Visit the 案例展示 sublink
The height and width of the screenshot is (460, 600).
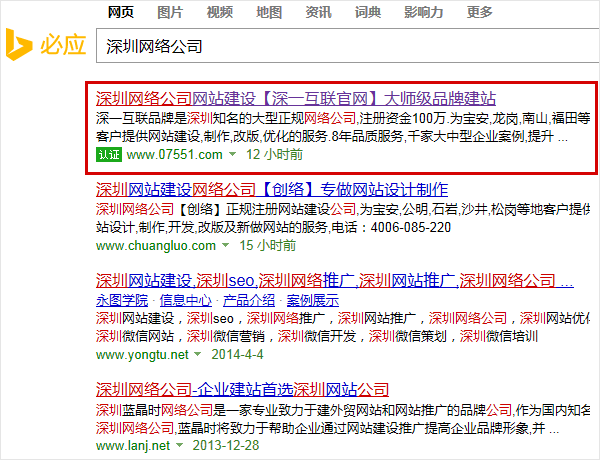313,300
